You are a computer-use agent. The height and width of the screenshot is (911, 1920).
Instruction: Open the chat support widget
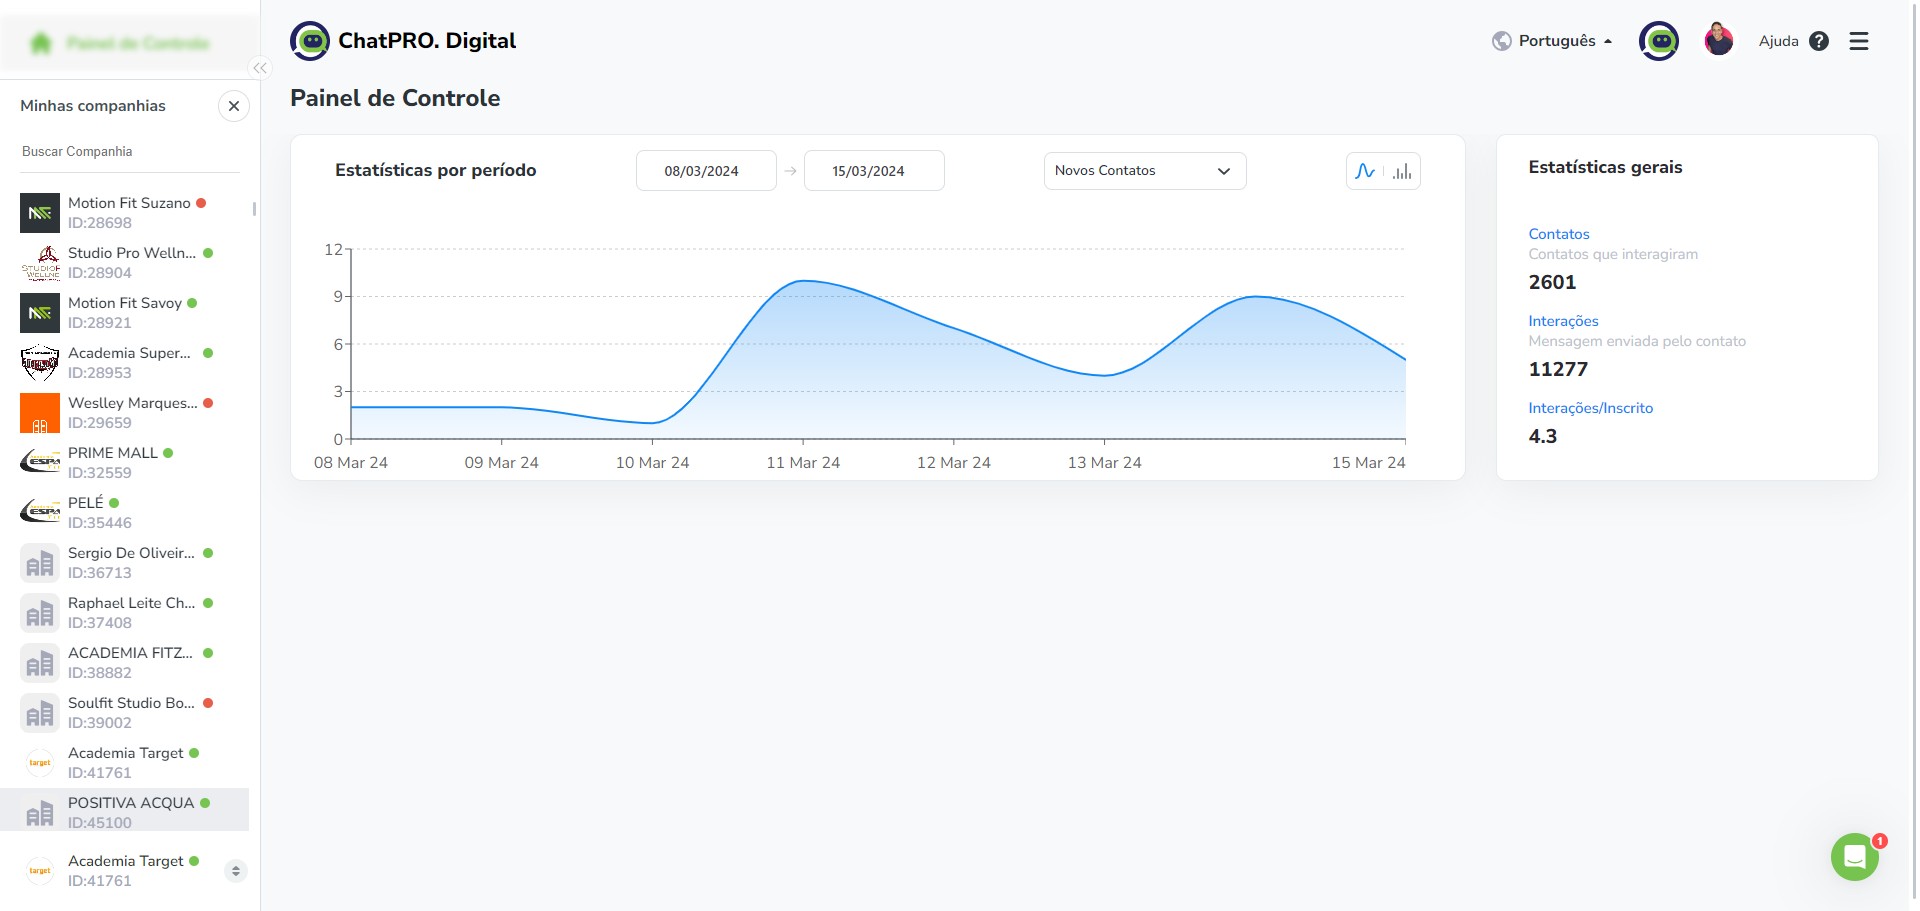point(1855,857)
